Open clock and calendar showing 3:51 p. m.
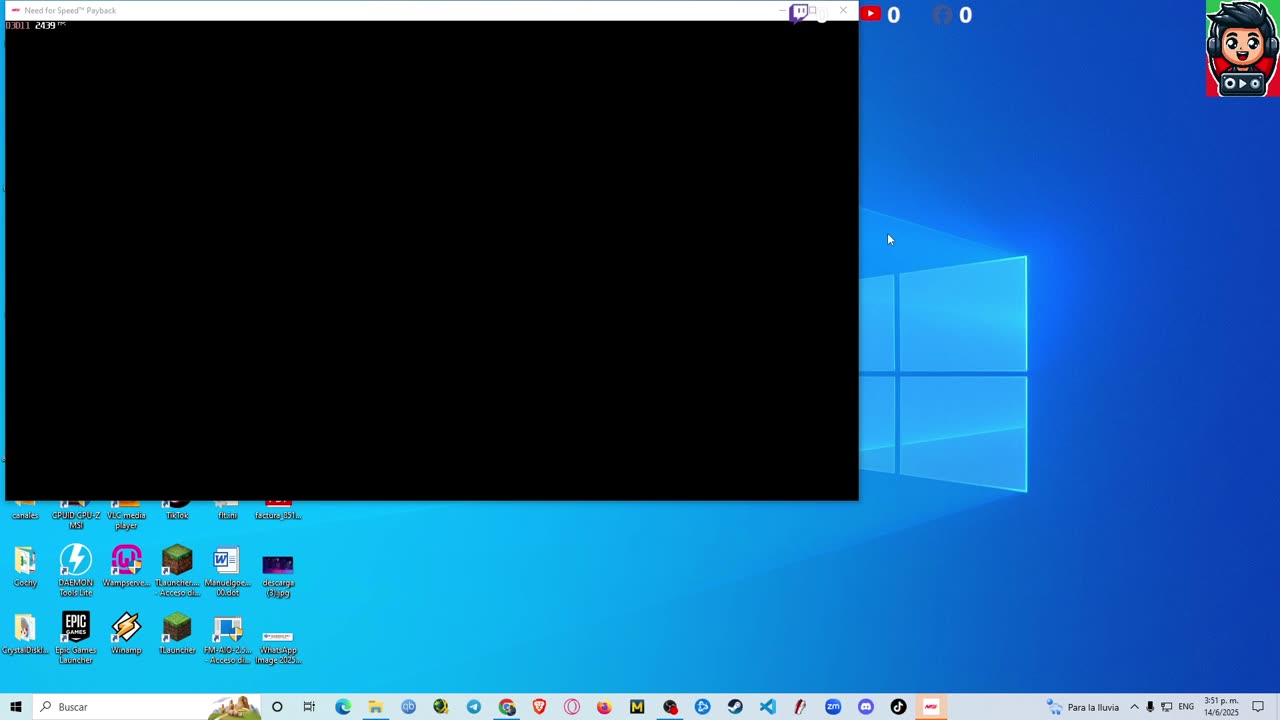Screen dimensions: 1280x720 [1221, 707]
